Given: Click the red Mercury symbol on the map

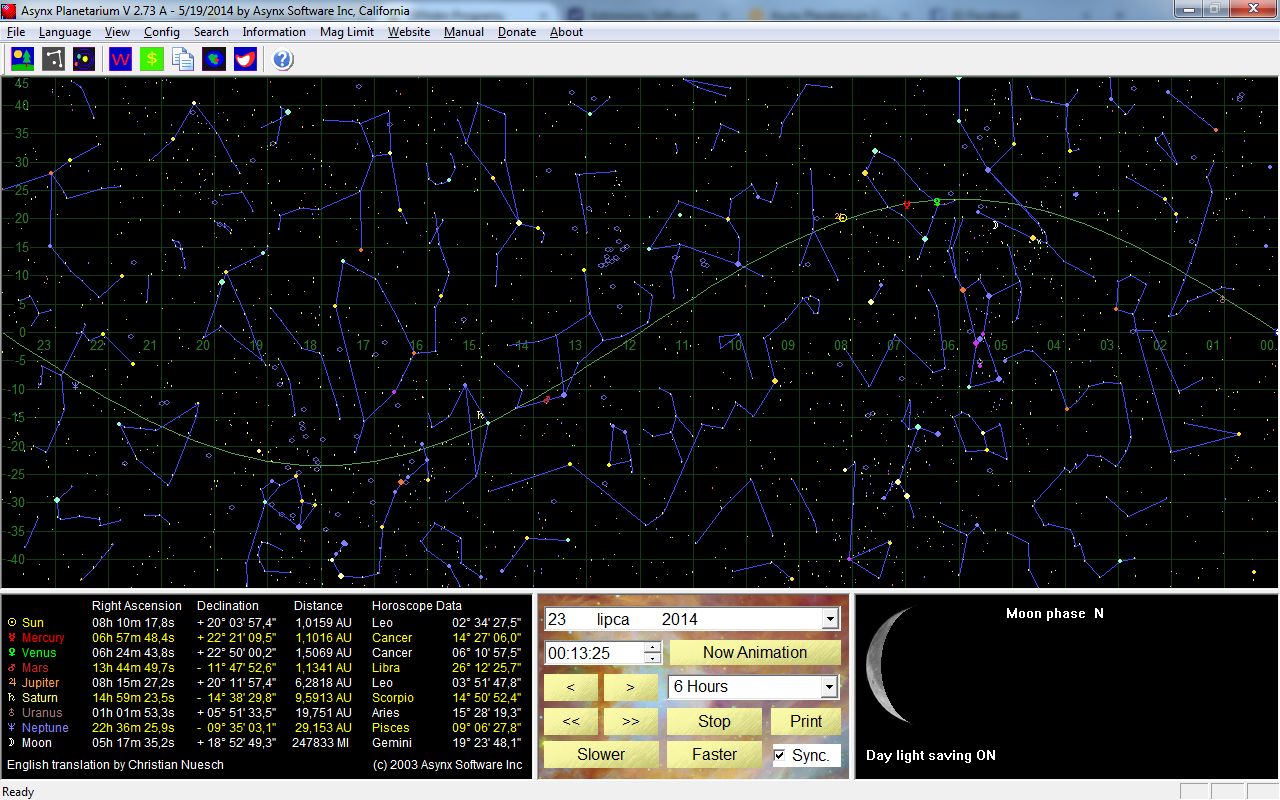Looking at the screenshot, I should pyautogui.click(x=907, y=205).
